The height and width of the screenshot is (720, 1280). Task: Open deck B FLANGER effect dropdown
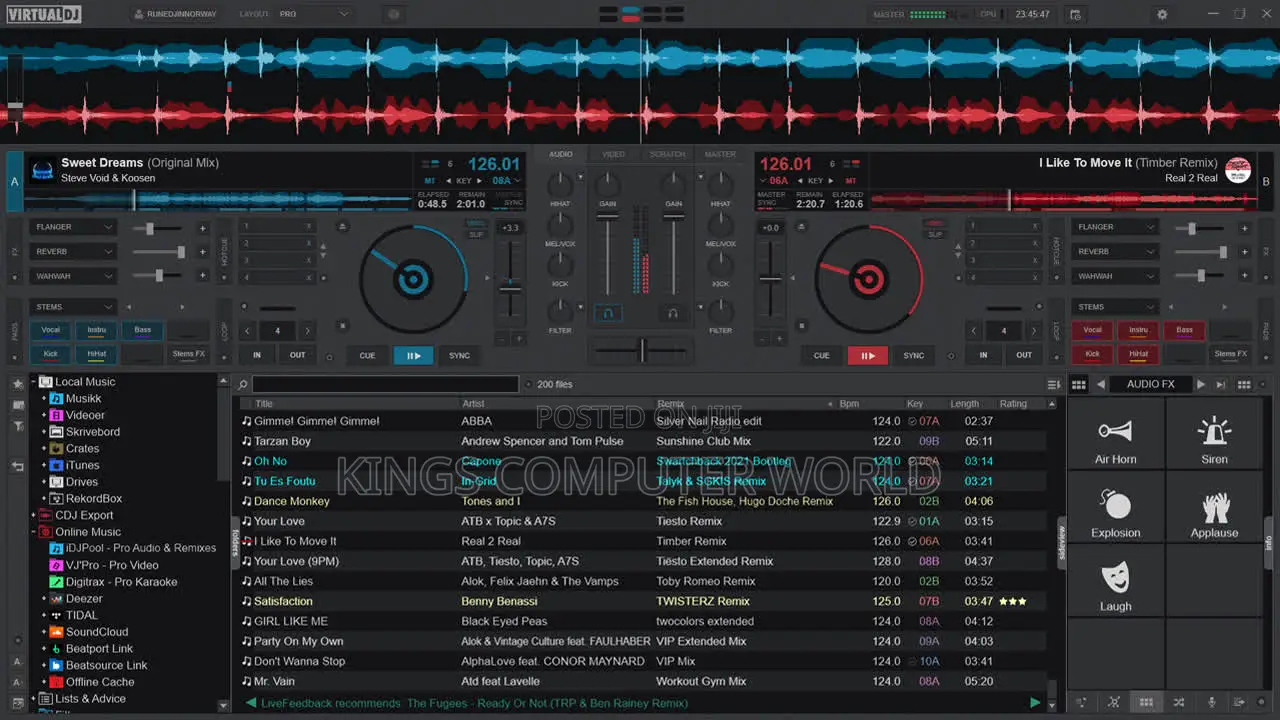coord(1116,227)
